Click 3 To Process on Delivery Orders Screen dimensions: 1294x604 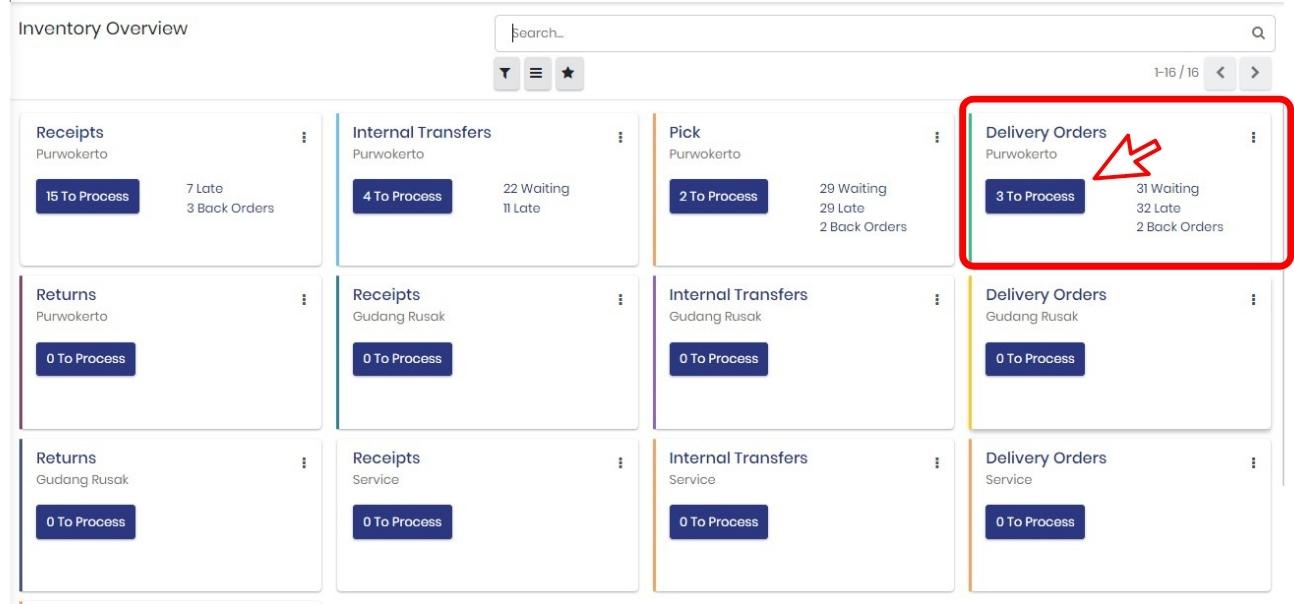pos(1034,196)
